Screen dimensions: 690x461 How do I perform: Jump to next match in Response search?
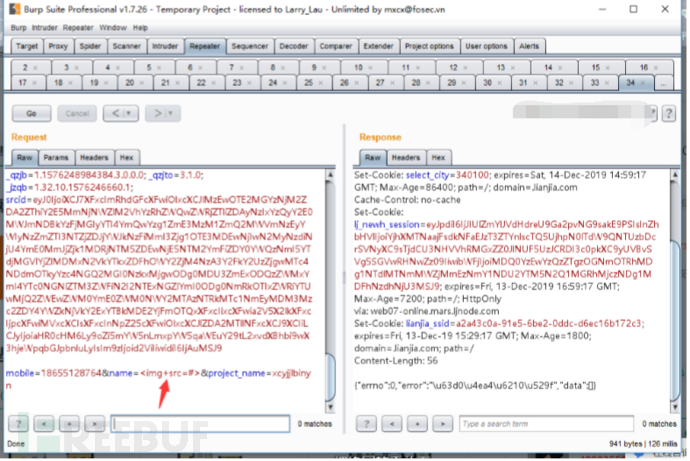coord(443,424)
